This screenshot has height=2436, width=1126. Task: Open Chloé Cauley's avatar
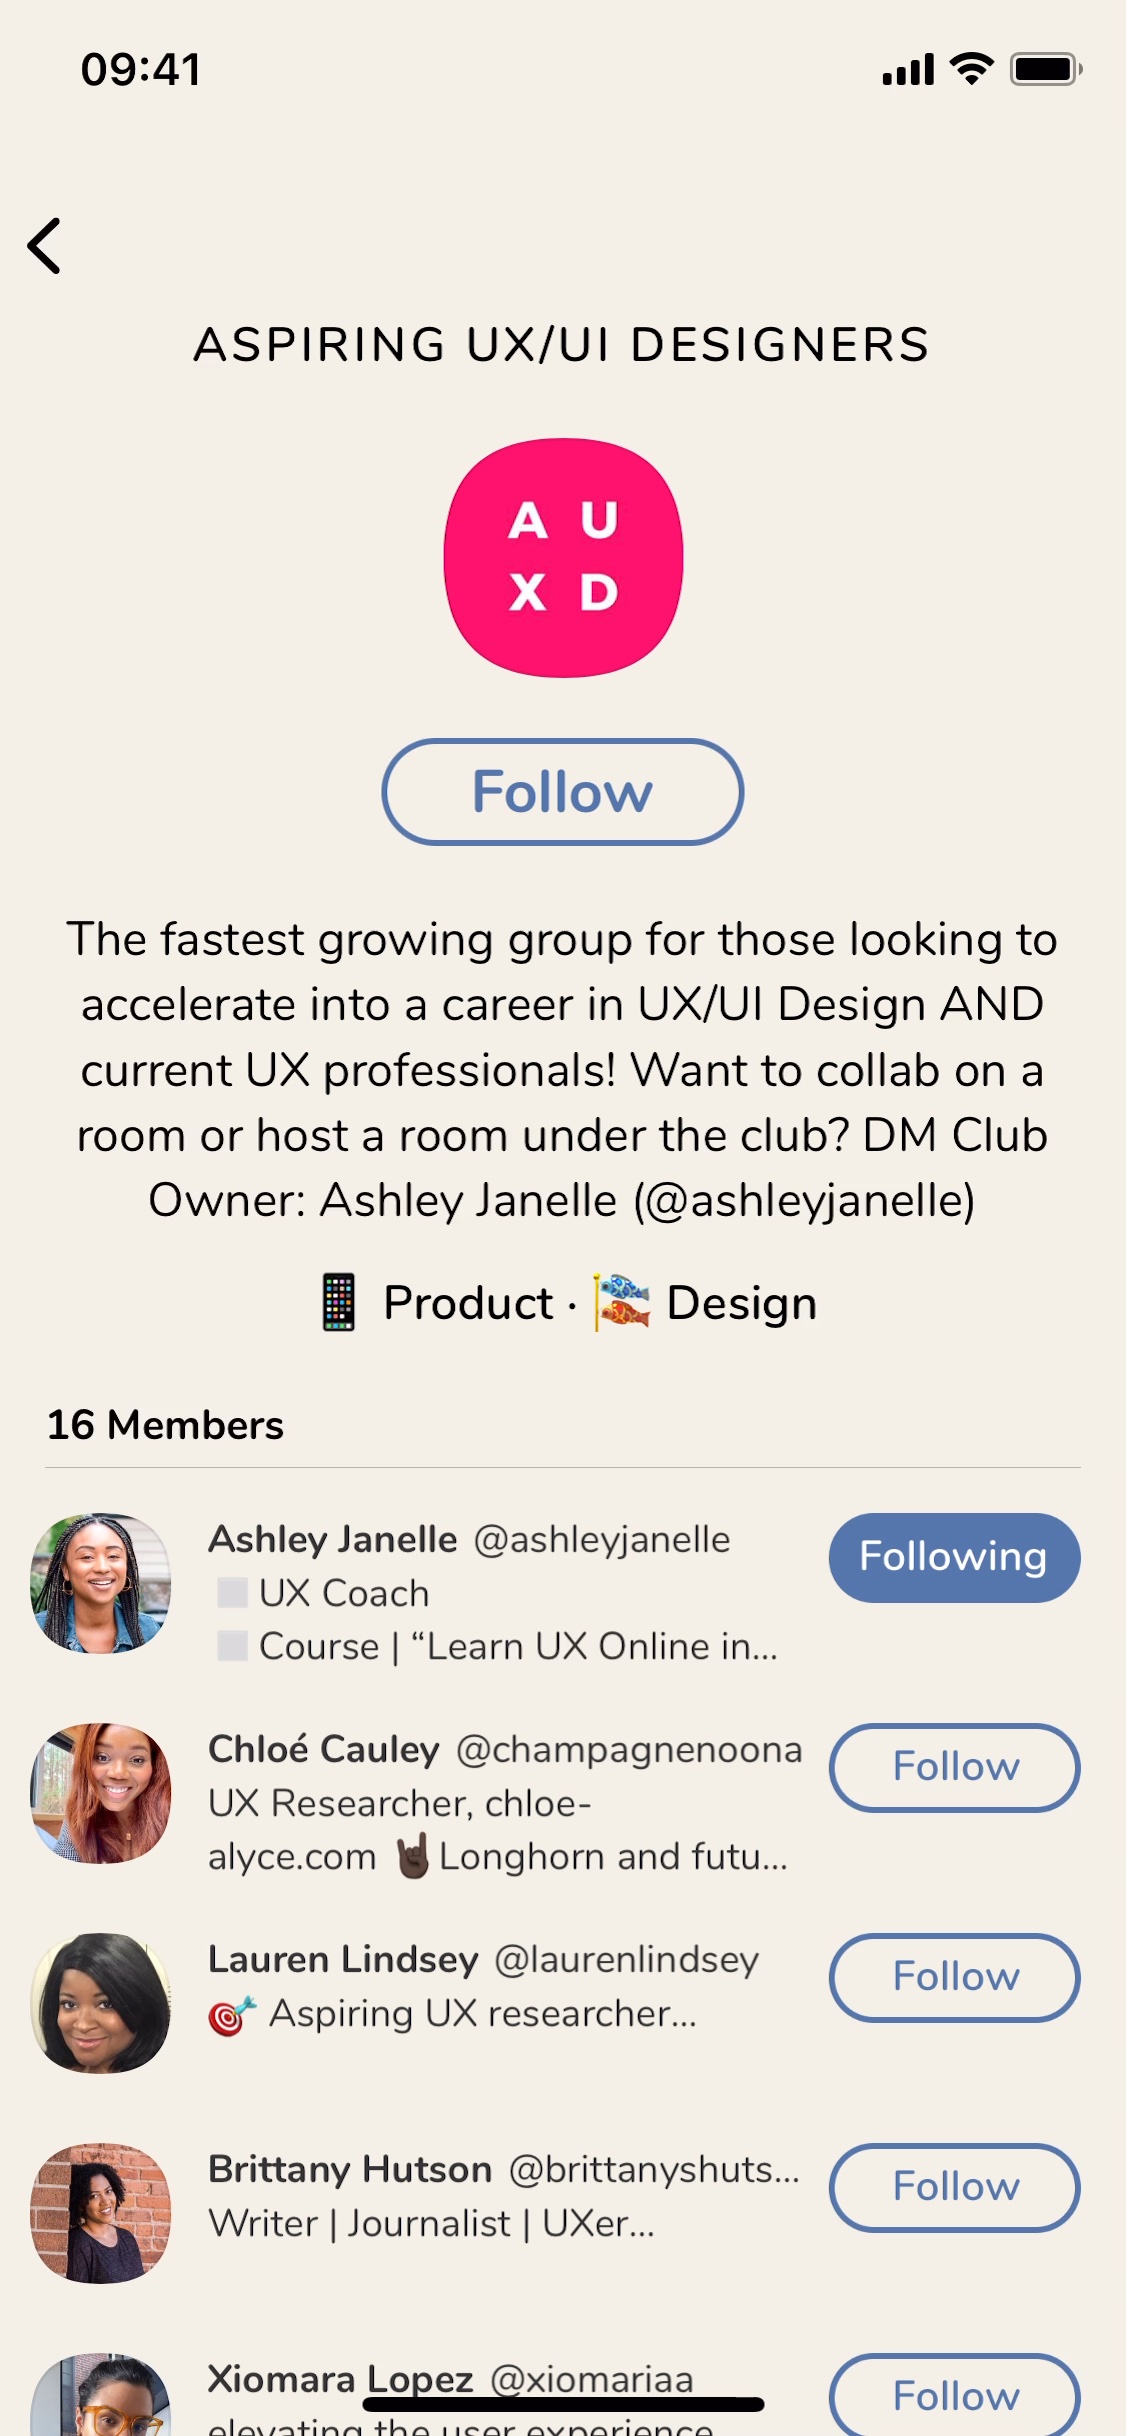coord(101,1793)
